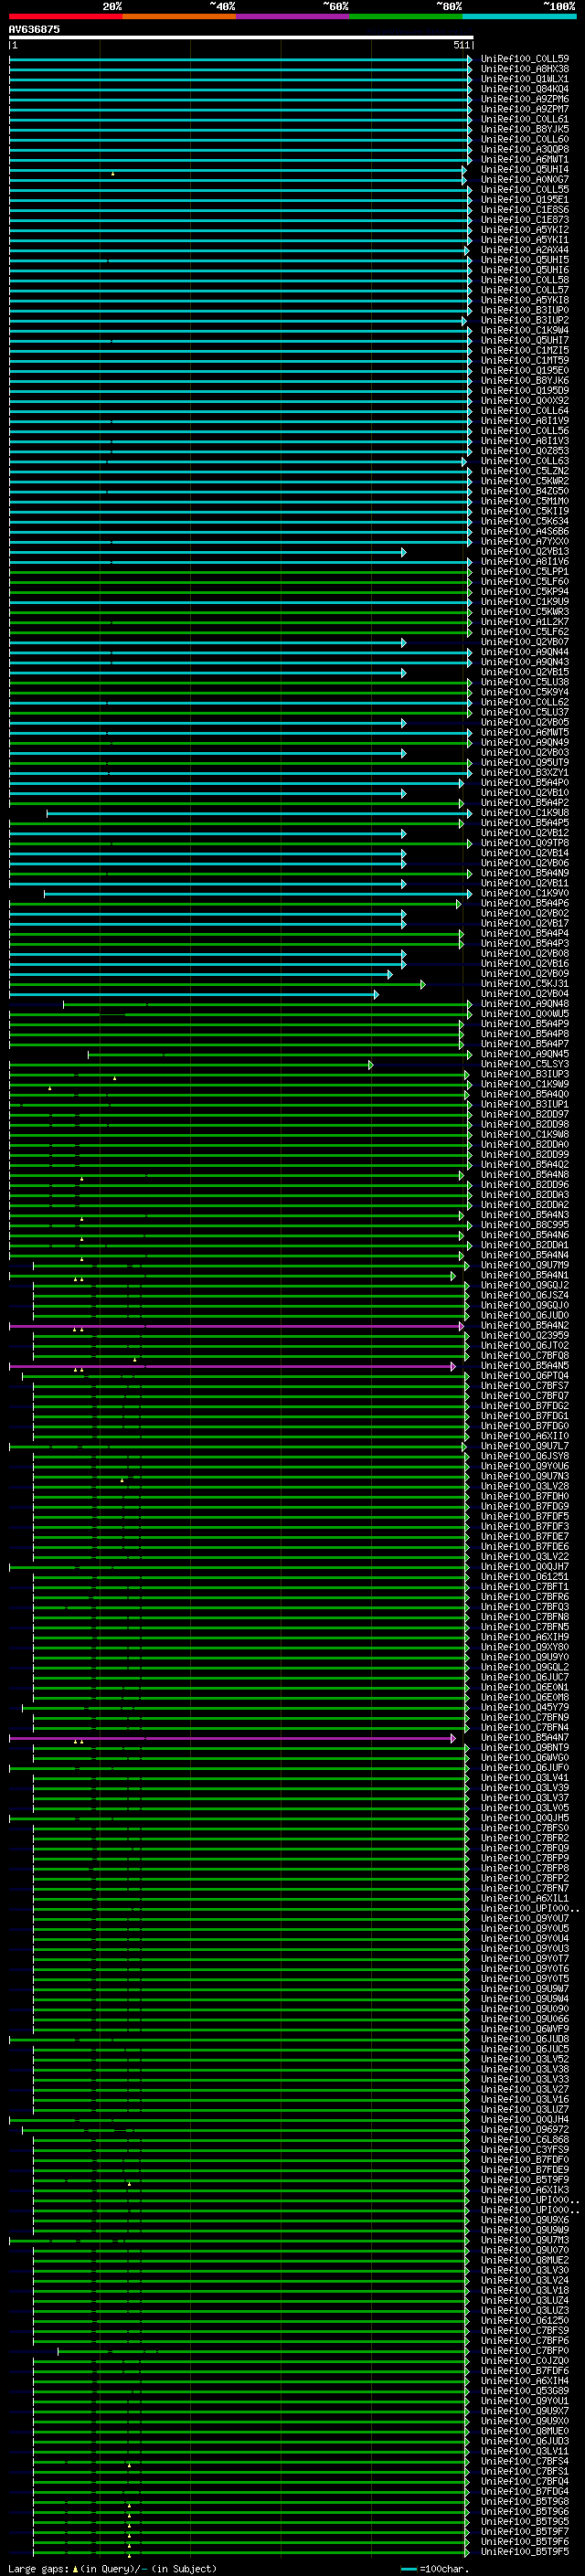The width and height of the screenshot is (585, 2576).
Task: Open hit UniRef100_Q95UT9
Action: pyautogui.click(x=524, y=763)
